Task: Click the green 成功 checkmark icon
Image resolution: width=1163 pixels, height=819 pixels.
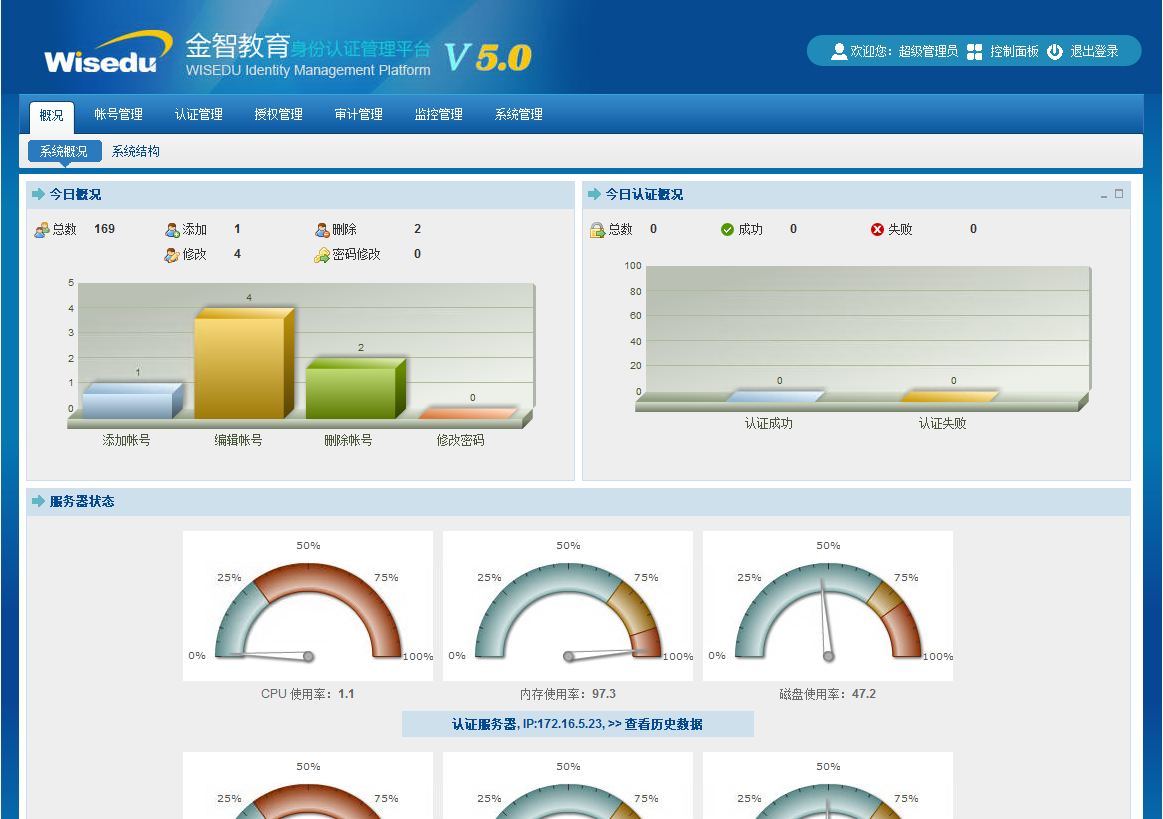Action: pyautogui.click(x=727, y=230)
